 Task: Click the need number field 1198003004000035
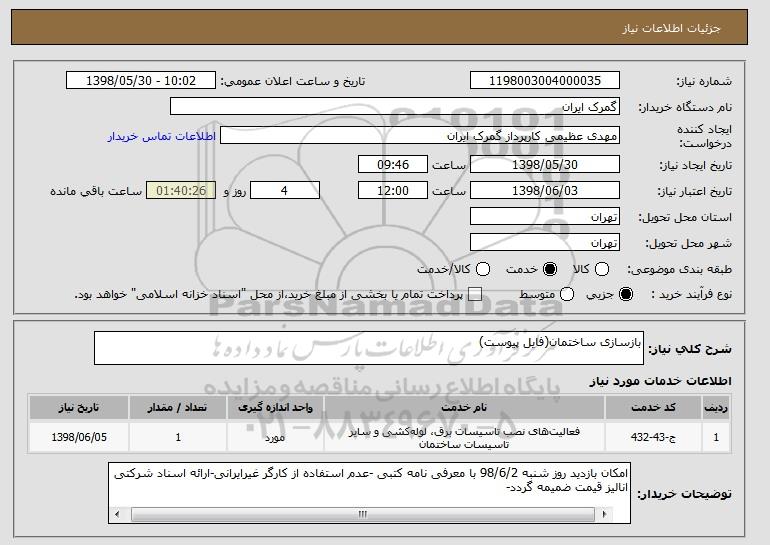(x=545, y=81)
